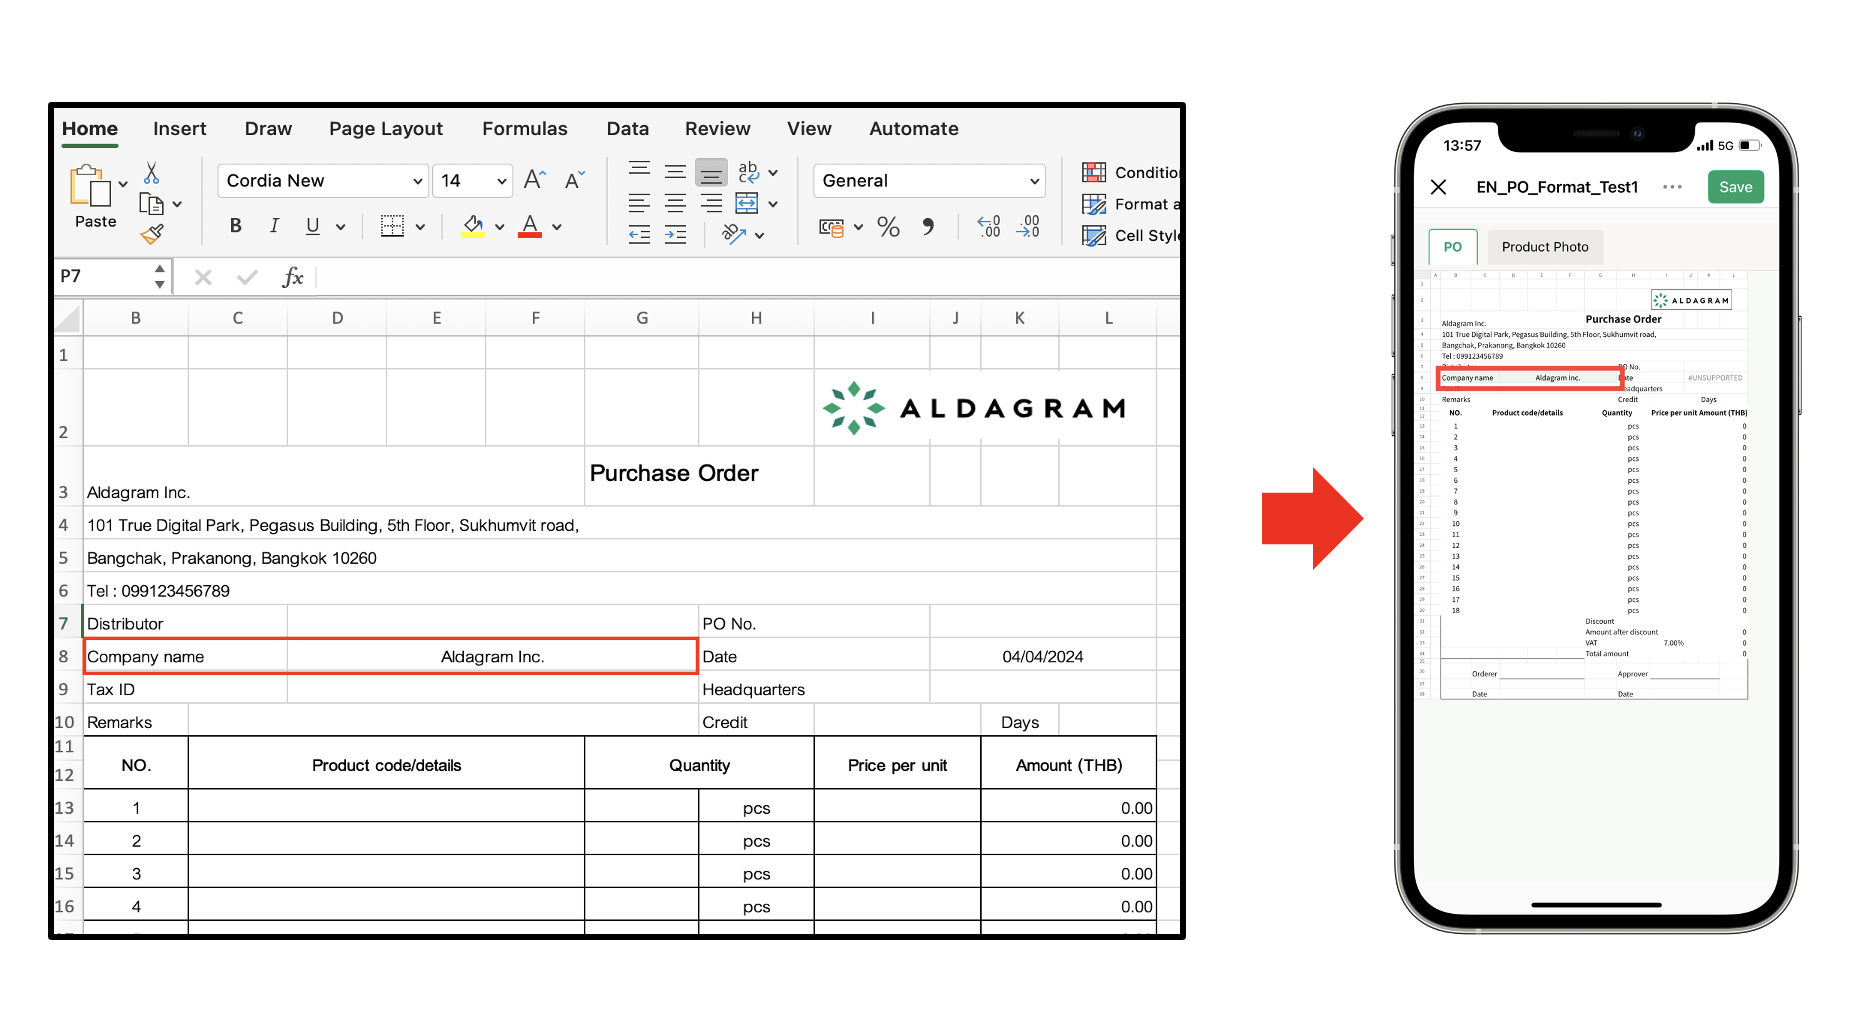Toggle italic formatting

point(274,226)
